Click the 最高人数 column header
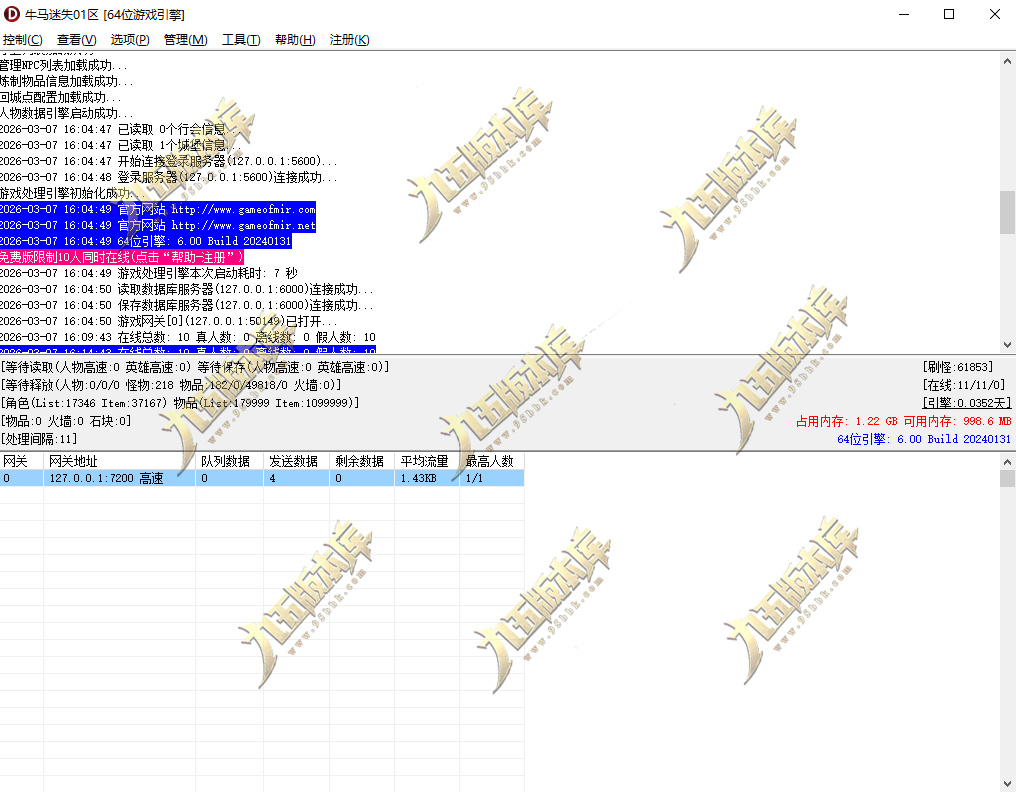 click(491, 461)
